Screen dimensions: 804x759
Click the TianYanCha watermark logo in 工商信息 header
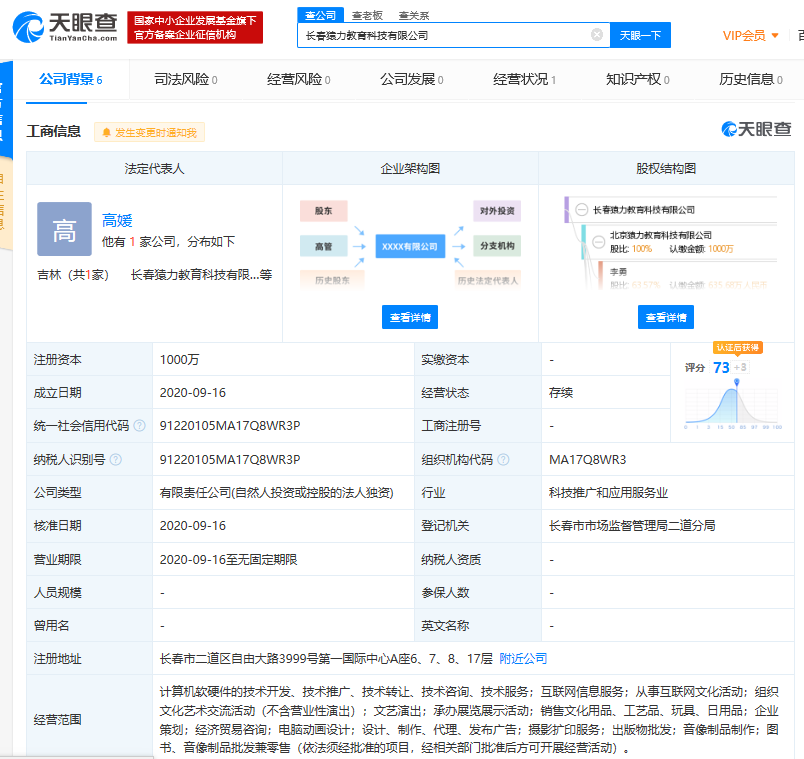pos(756,129)
